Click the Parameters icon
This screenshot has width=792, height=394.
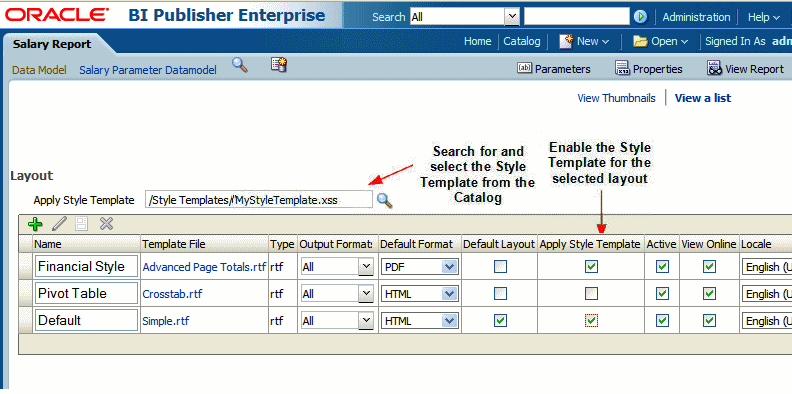(x=525, y=68)
